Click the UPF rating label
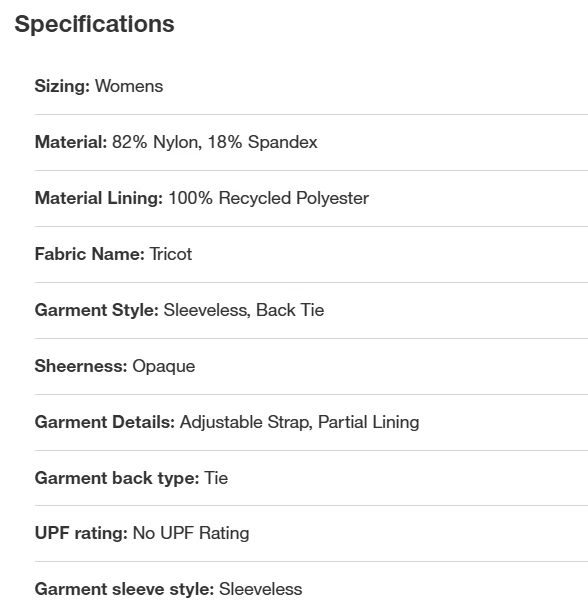Screen dimensions: 588x610 [x=81, y=533]
